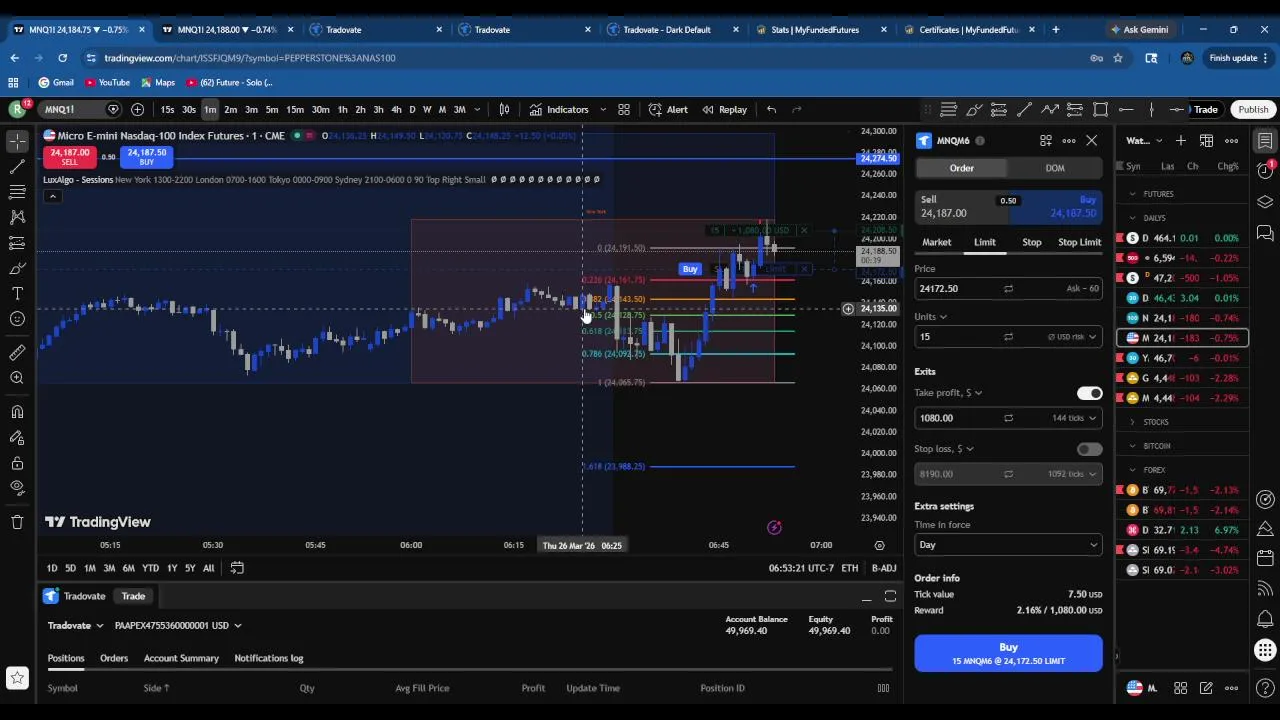1280x720 pixels.
Task: Select the 15s timeframe
Action: tap(167, 109)
